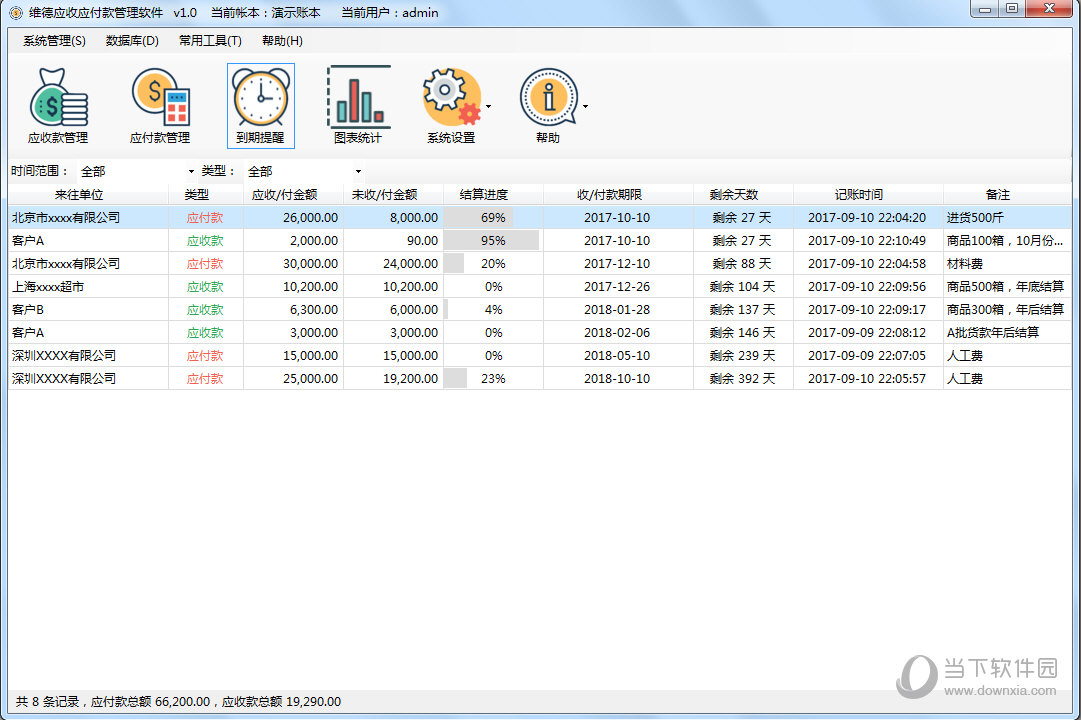This screenshot has height=720, width=1081.
Task: Open the 常用工具(T) menu
Action: point(210,41)
